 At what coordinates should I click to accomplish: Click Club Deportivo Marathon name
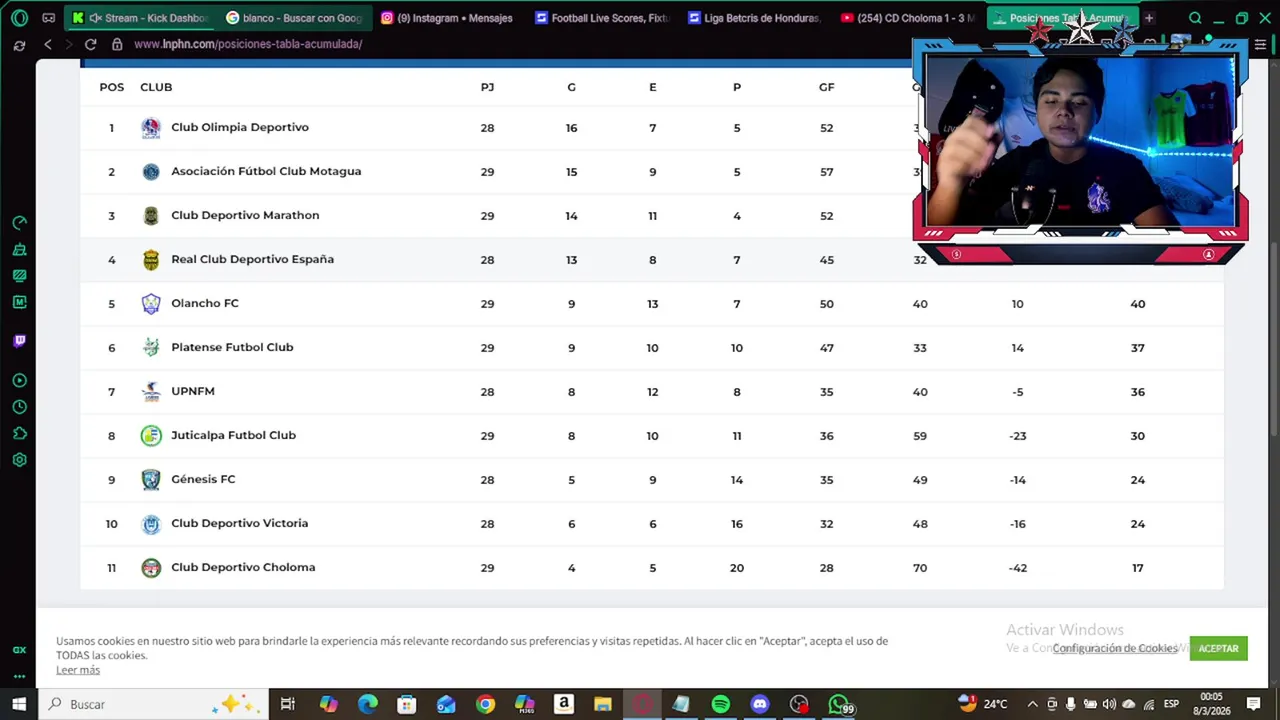pyautogui.click(x=245, y=215)
